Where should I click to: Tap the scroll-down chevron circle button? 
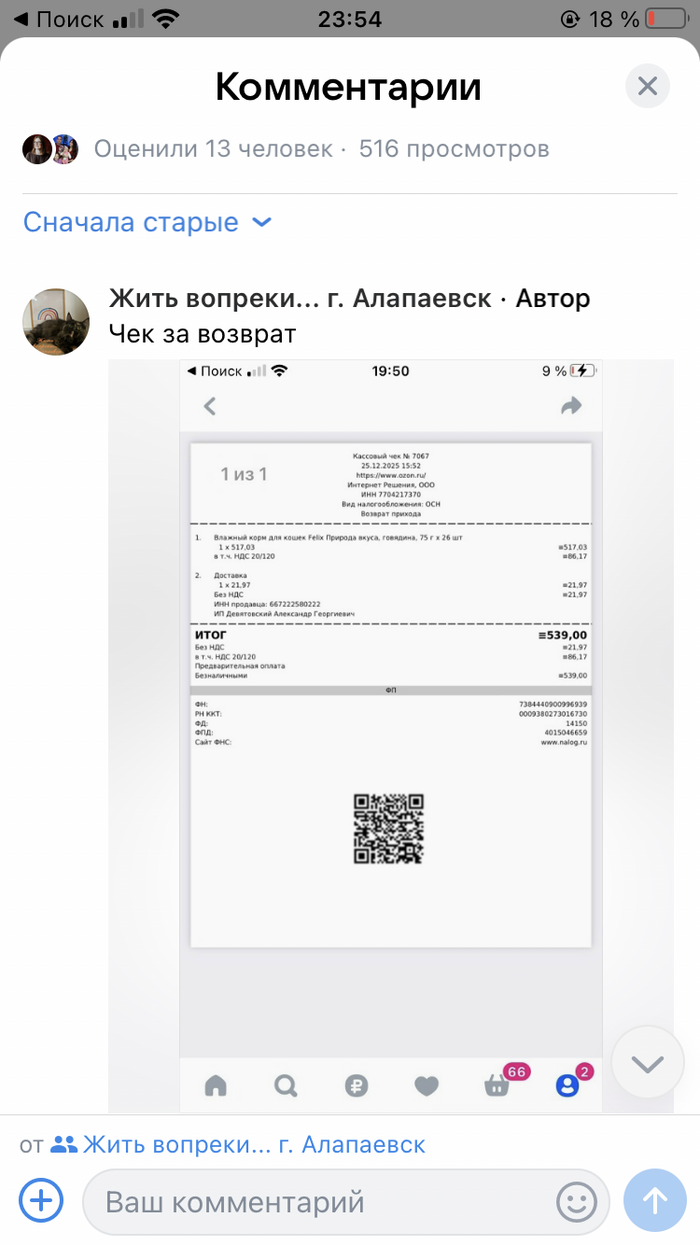647,1063
